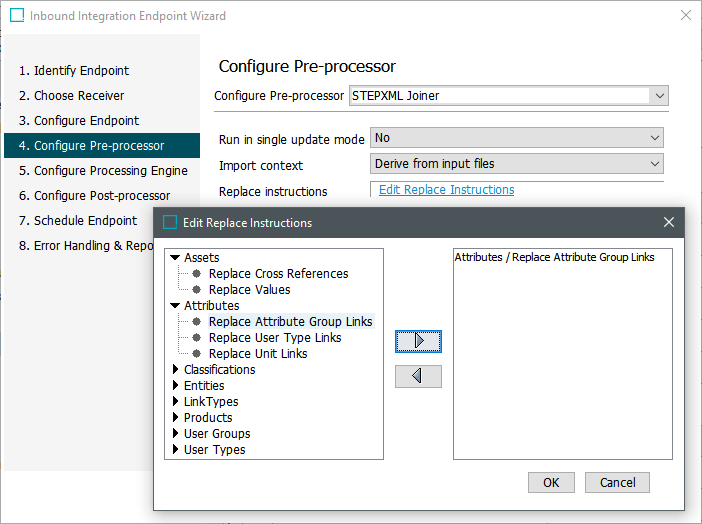The height and width of the screenshot is (524, 702).
Task: Click the Edit Replace Instructions link
Action: point(446,190)
